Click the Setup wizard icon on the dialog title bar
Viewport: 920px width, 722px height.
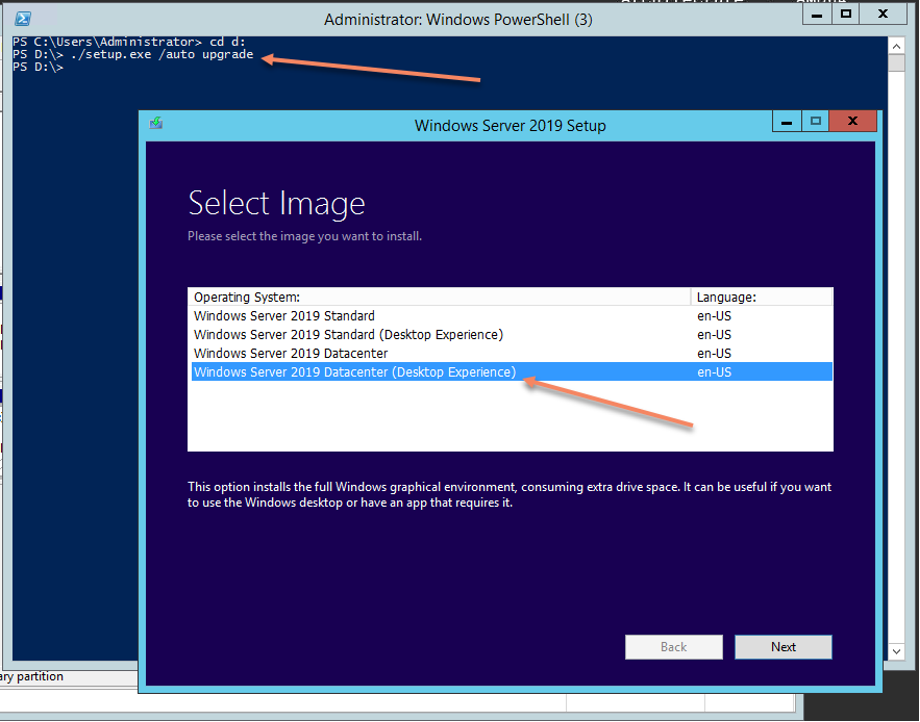(156, 121)
